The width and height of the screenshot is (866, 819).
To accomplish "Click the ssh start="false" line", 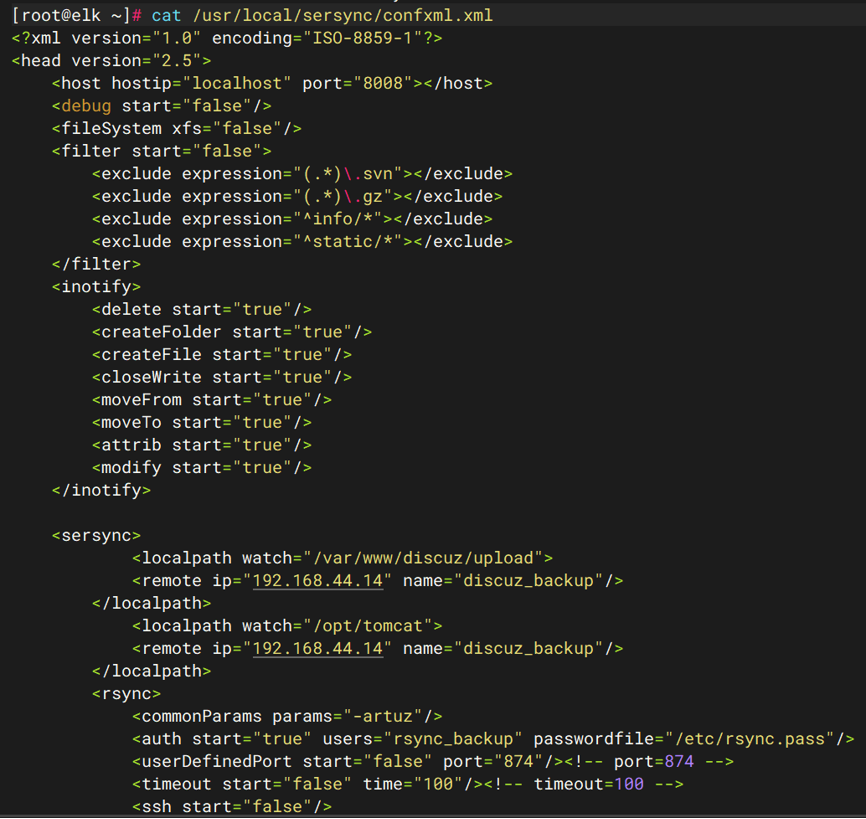I will 232,807.
